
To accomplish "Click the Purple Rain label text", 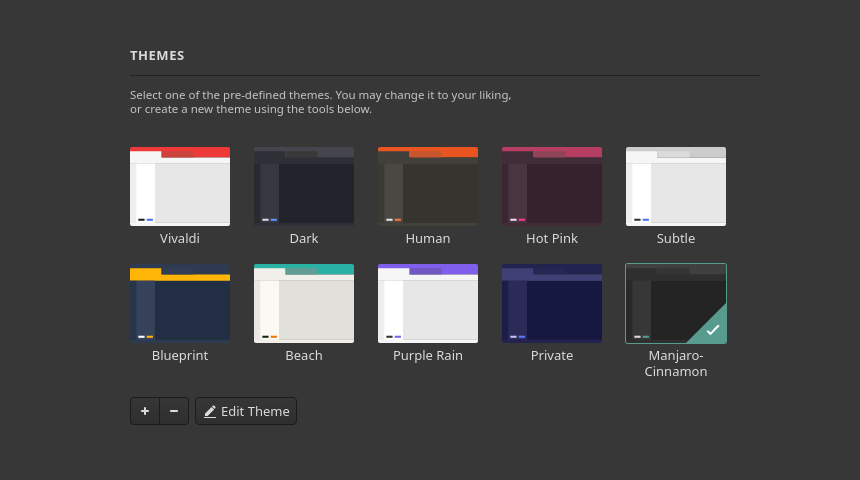I will pos(428,355).
